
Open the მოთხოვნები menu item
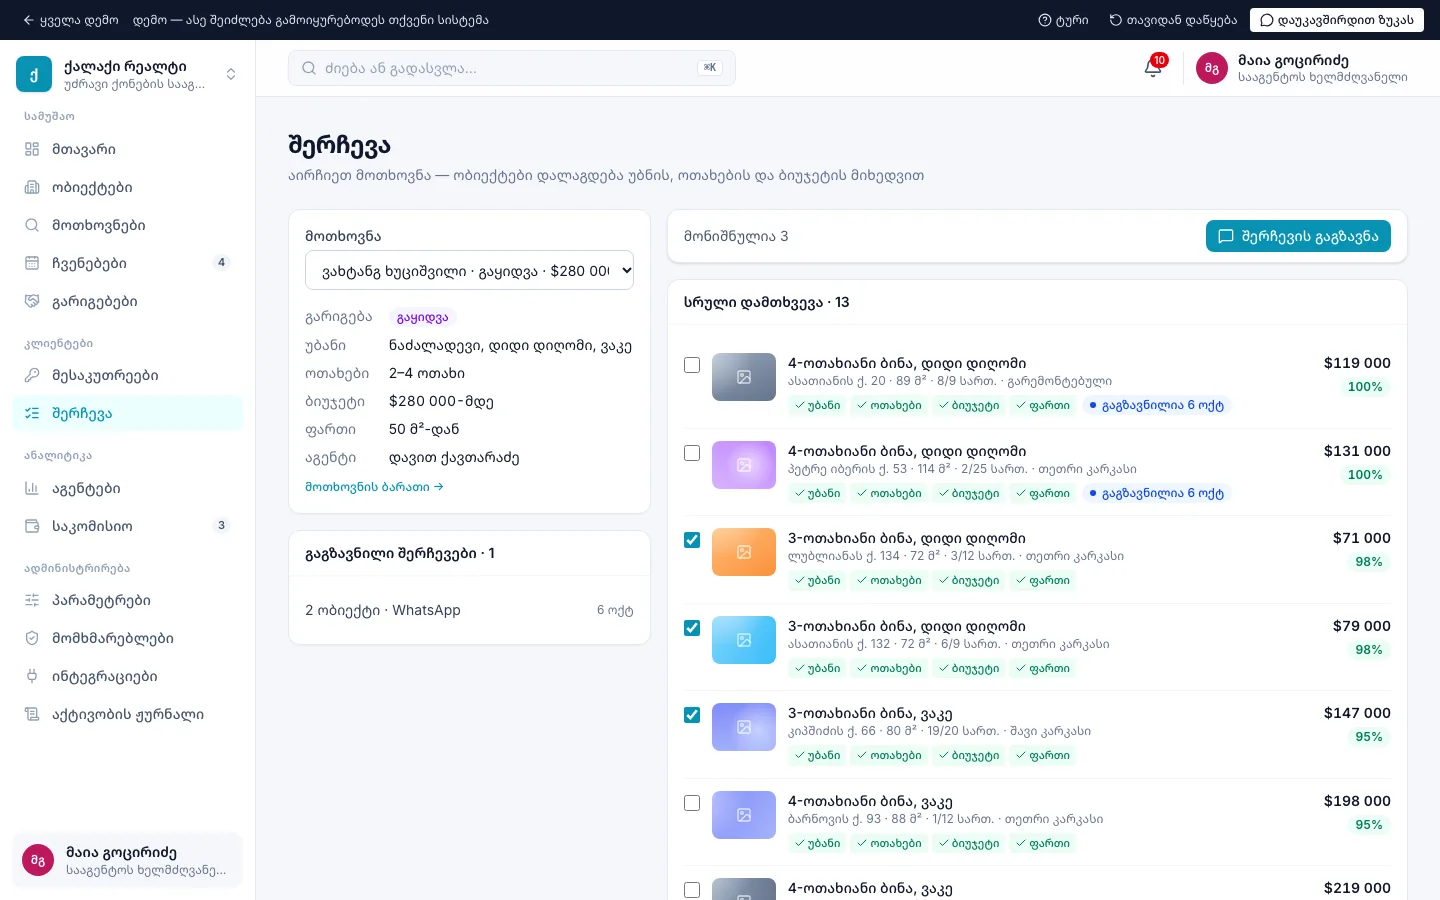pyautogui.click(x=128, y=225)
